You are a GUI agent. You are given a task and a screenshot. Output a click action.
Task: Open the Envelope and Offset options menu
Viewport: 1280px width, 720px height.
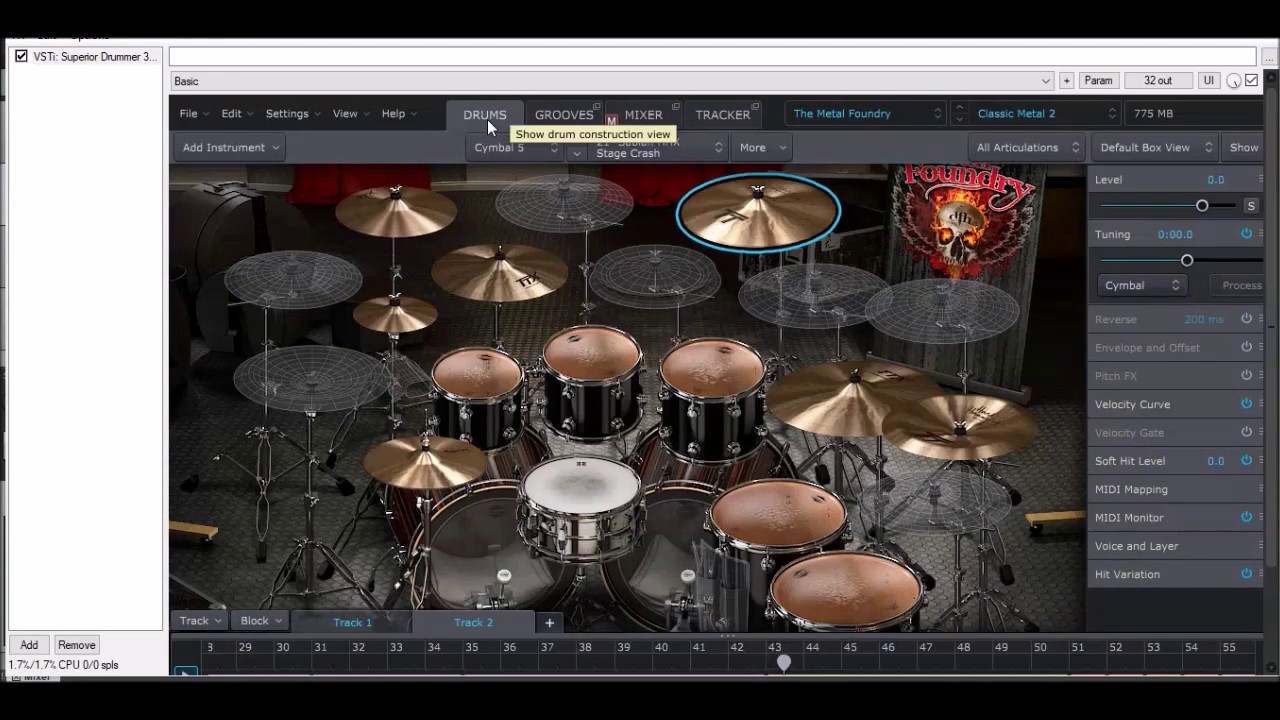pos(1261,347)
